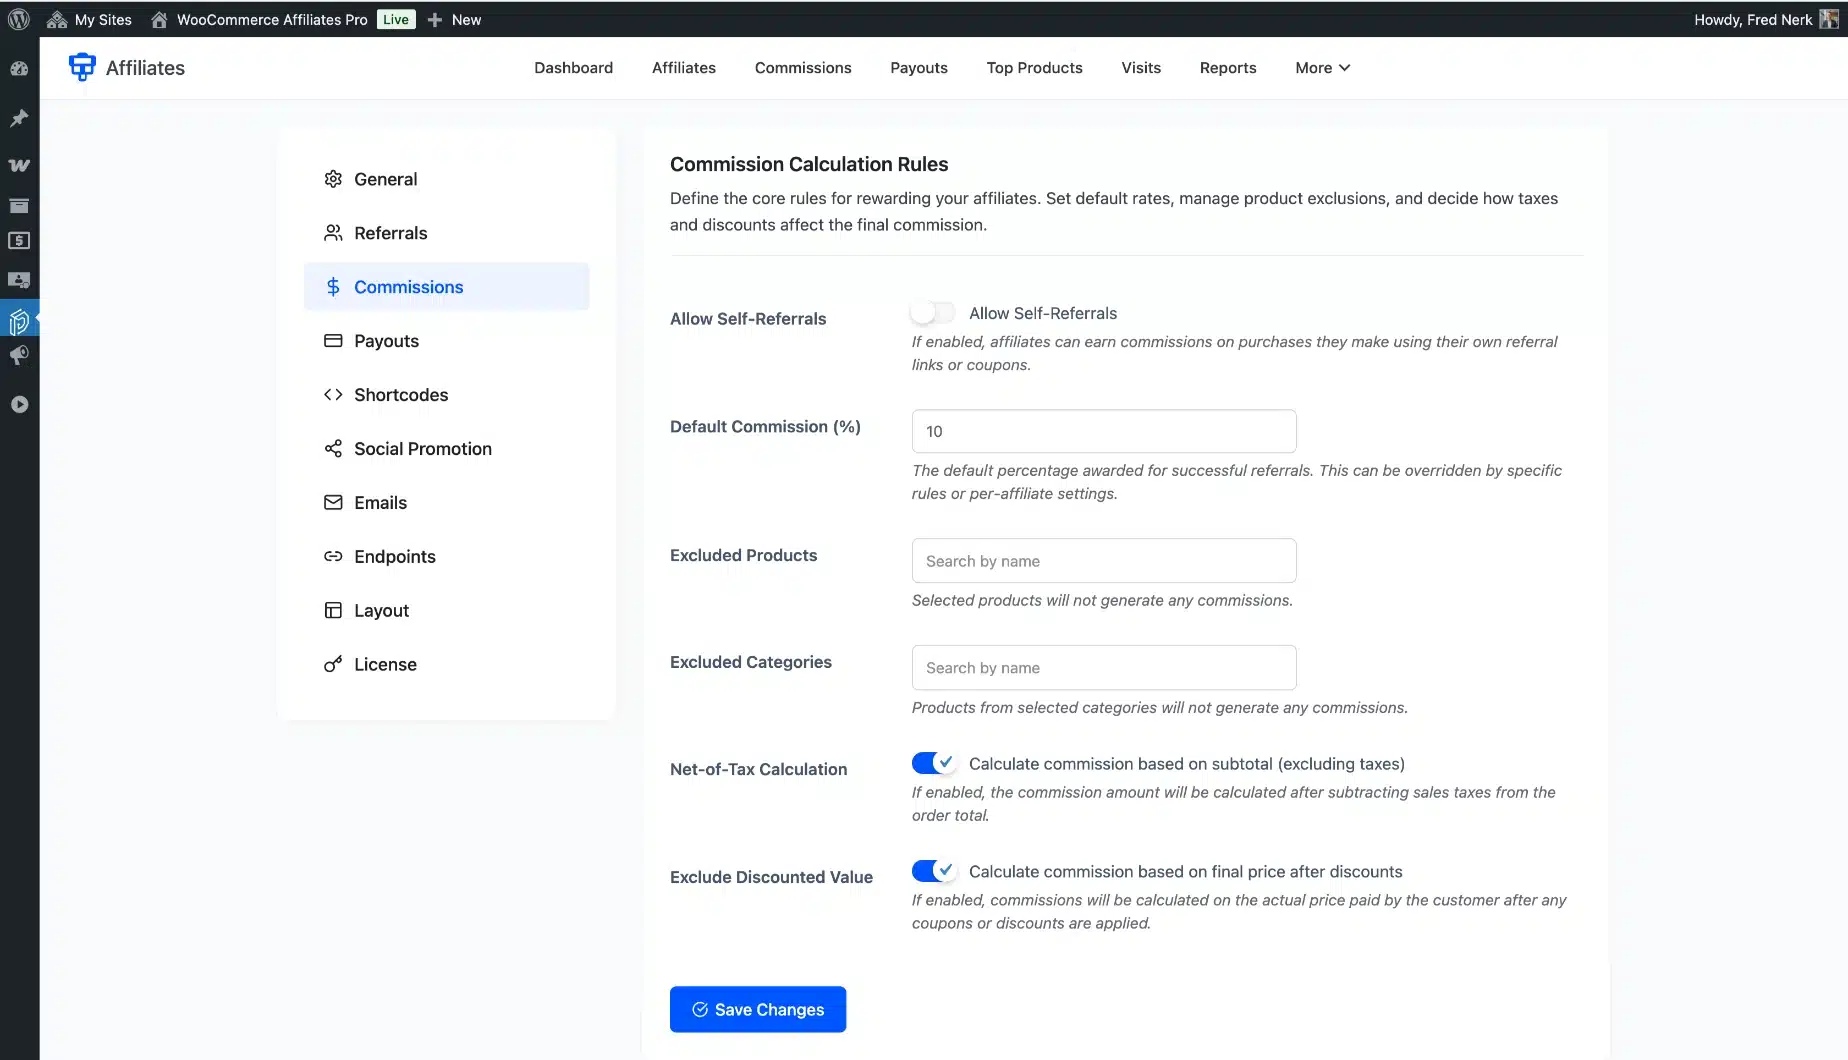
Task: Click the Affiliates shield logo icon
Action: [82, 67]
